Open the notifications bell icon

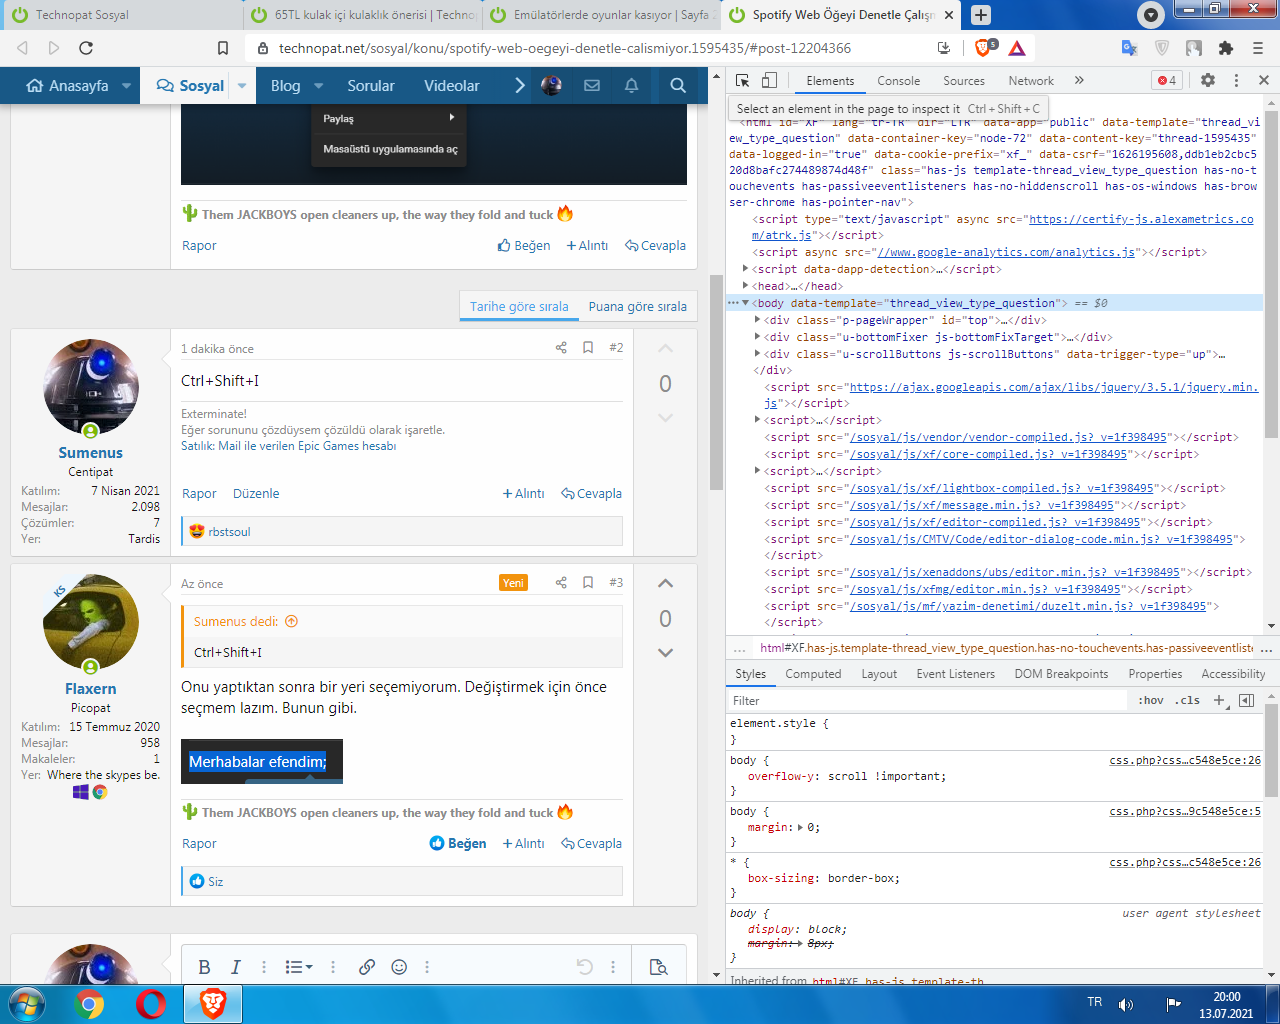point(631,86)
